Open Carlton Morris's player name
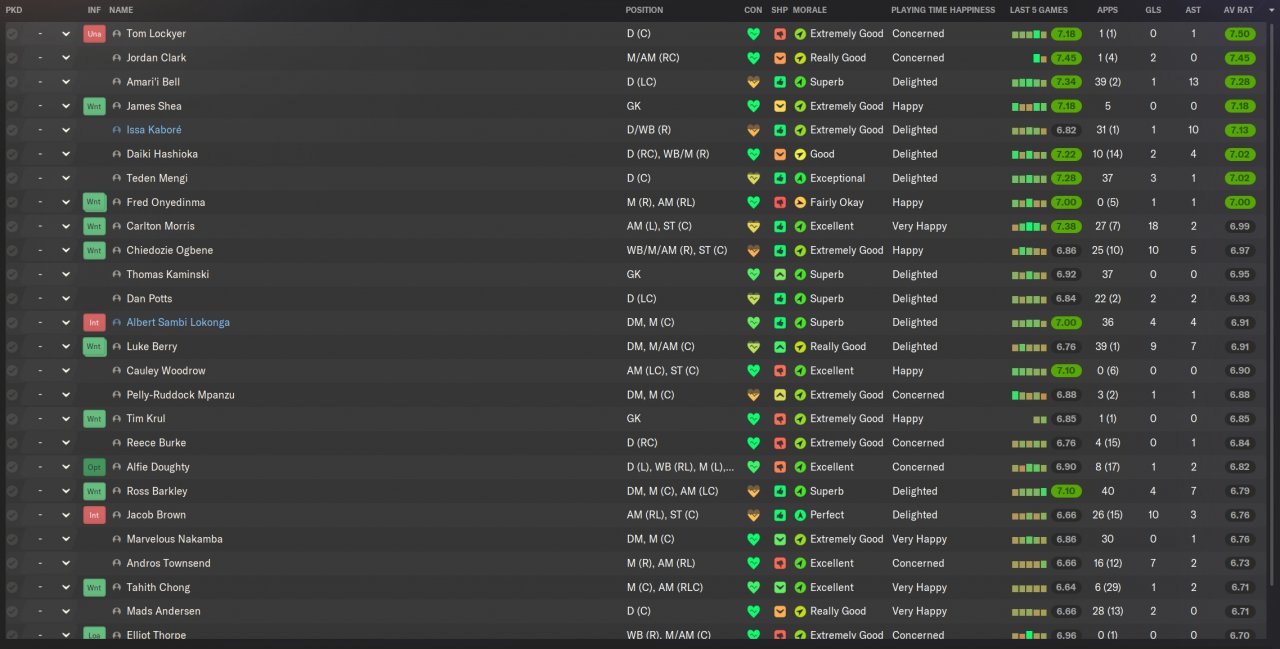Screen dimensions: 1280x649 point(160,226)
